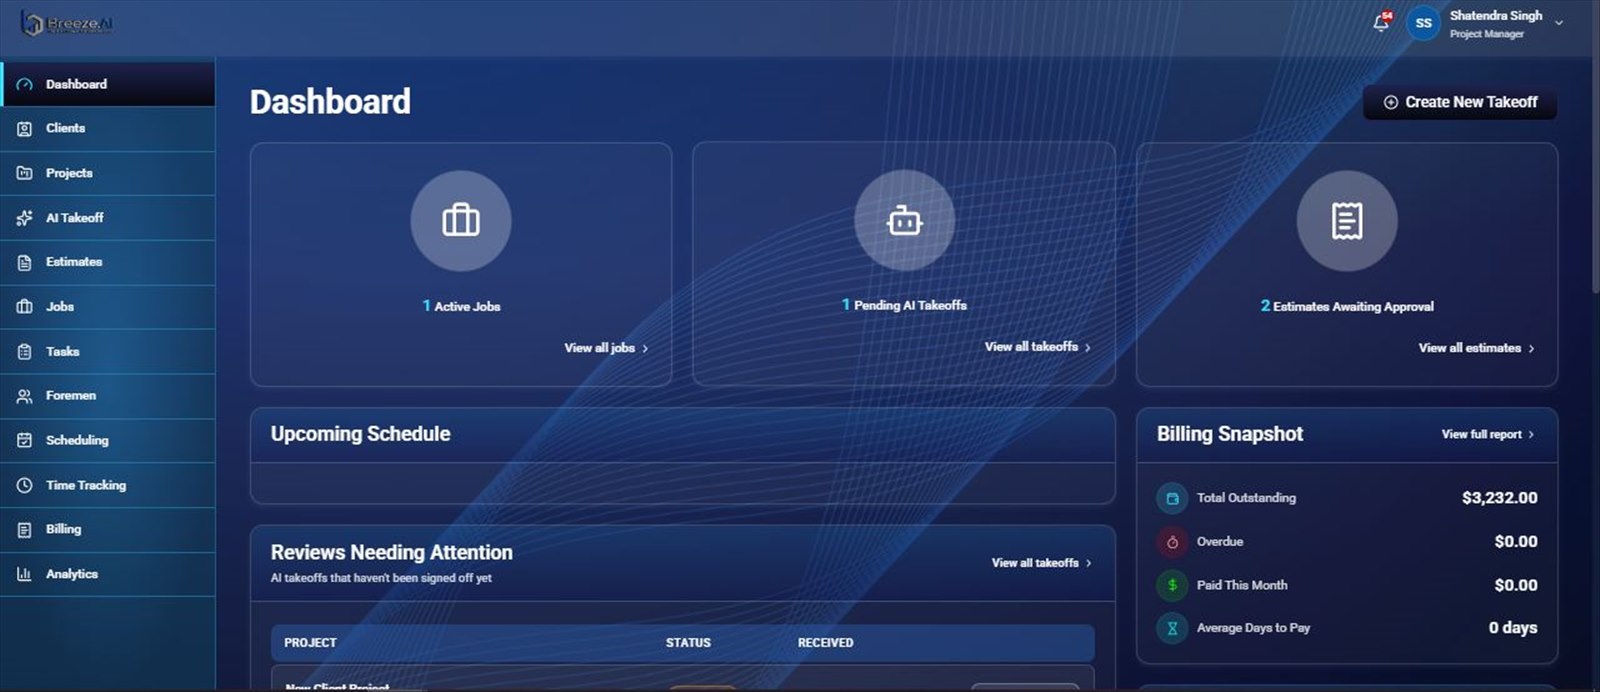Click the Scheduling calendar icon in sidebar

[25, 440]
